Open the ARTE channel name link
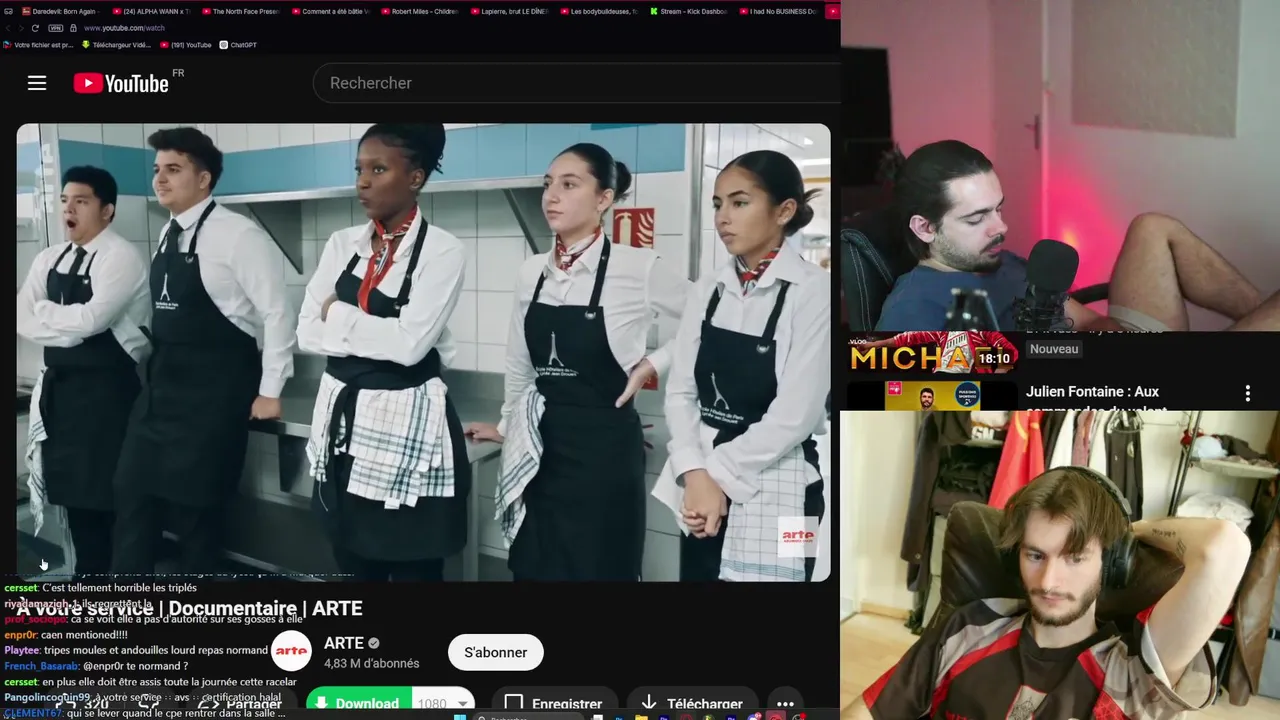 [x=343, y=643]
